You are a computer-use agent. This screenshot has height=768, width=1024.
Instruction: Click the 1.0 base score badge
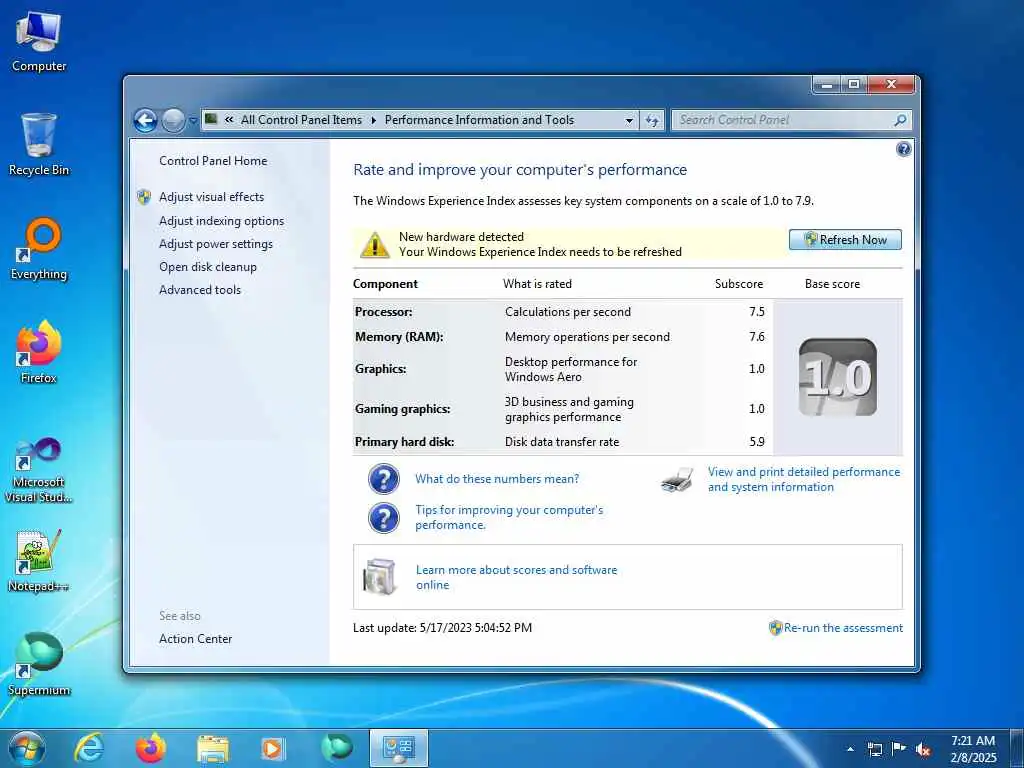click(x=838, y=377)
